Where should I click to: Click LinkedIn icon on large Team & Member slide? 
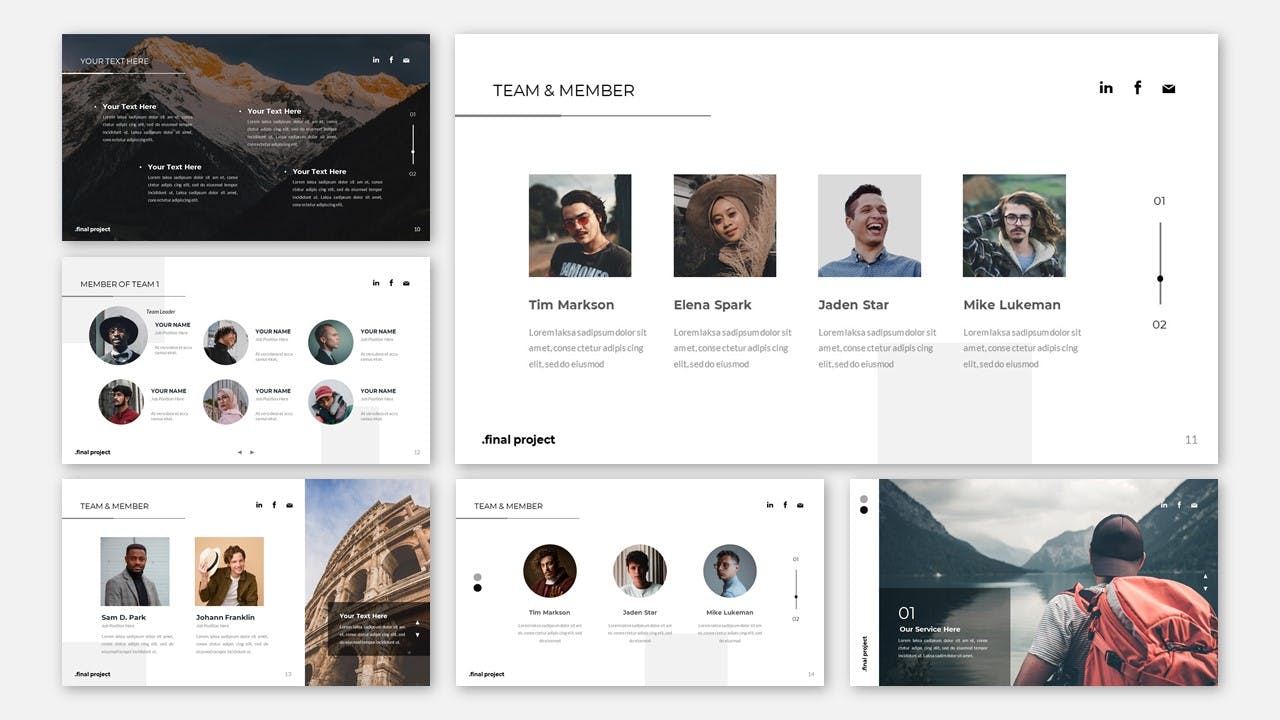click(1106, 88)
